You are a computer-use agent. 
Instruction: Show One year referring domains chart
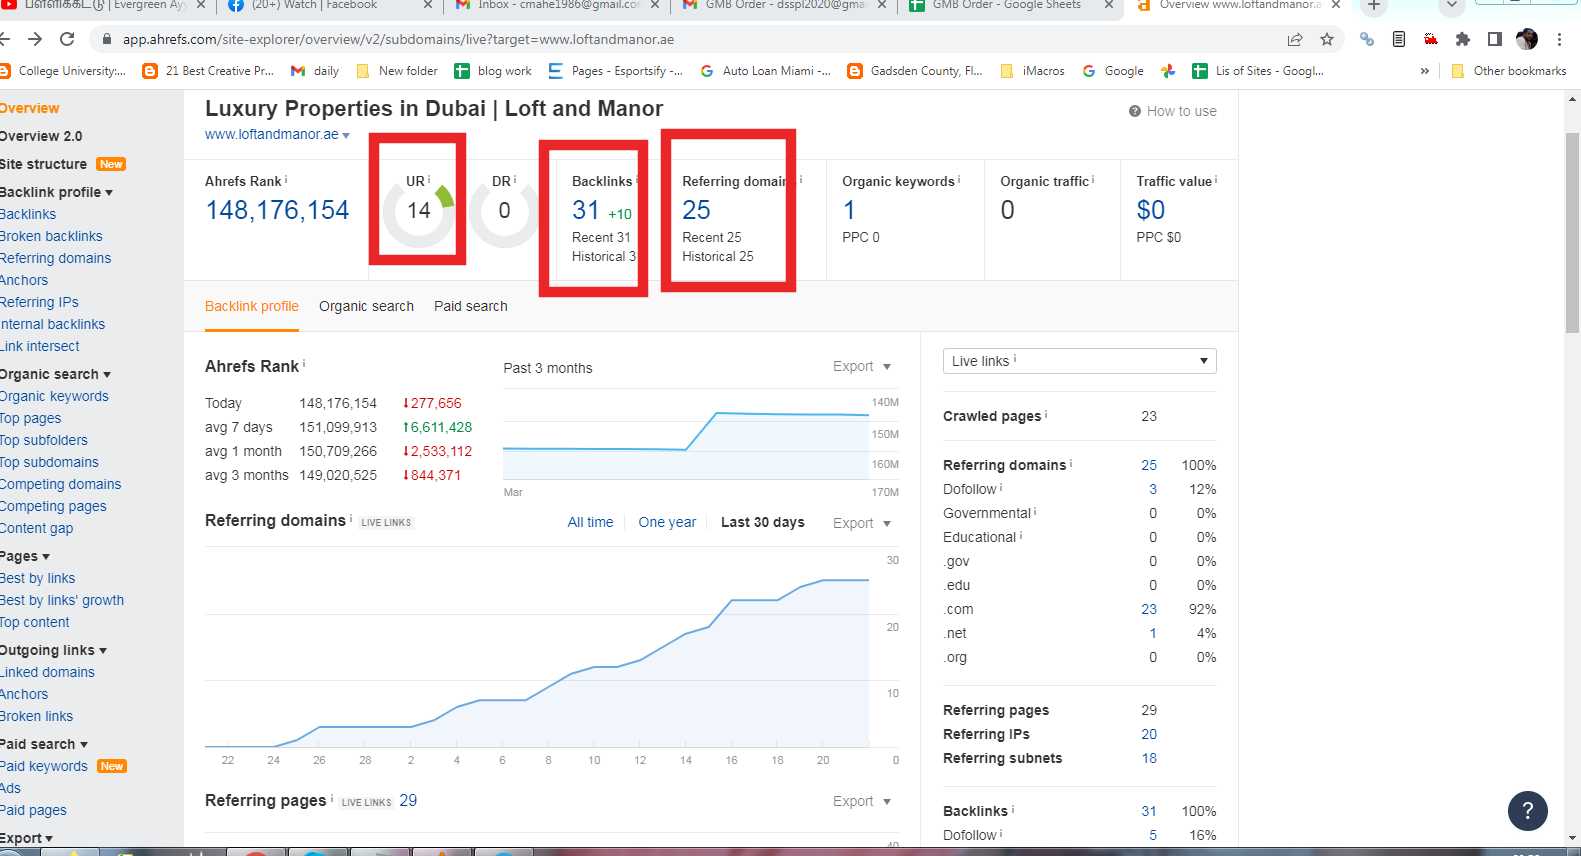click(x=667, y=522)
